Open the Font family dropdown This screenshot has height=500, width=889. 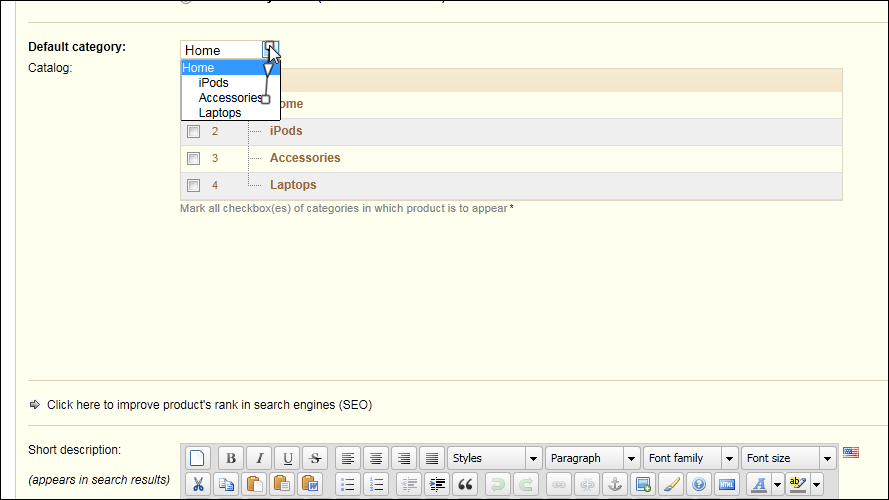click(690, 458)
